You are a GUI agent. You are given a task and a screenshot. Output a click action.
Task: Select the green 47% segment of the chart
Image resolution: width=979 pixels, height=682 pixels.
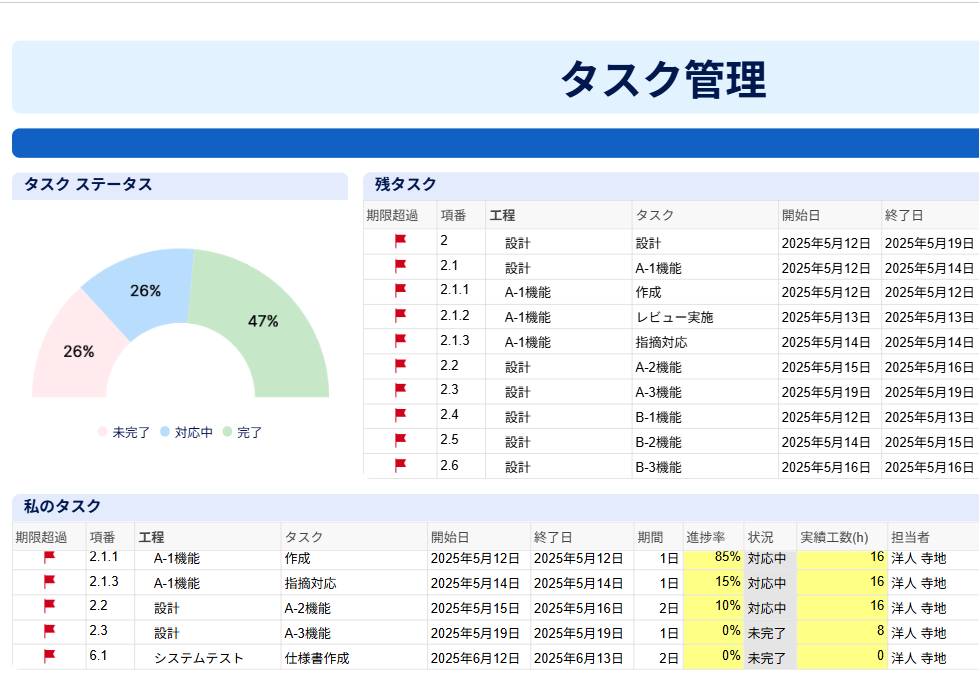point(265,320)
